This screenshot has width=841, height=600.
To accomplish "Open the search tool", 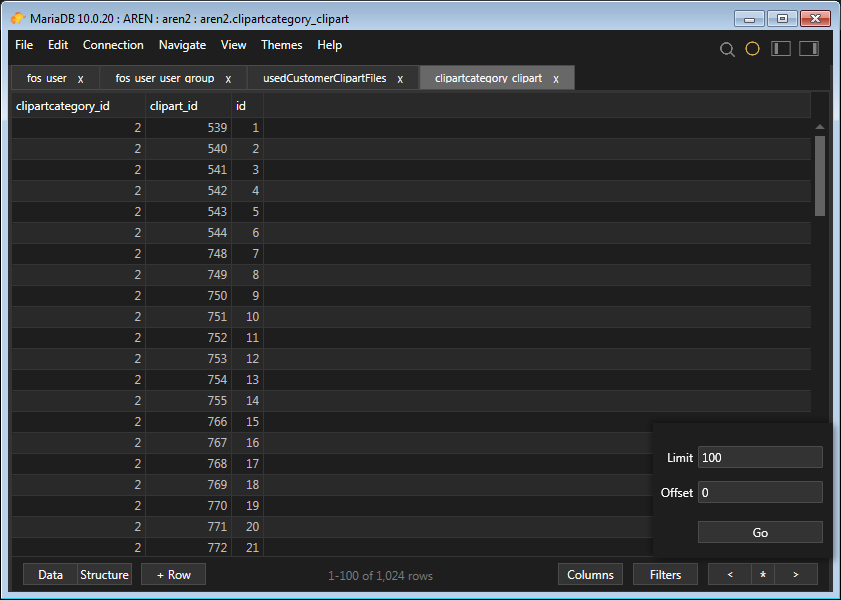I will click(727, 48).
